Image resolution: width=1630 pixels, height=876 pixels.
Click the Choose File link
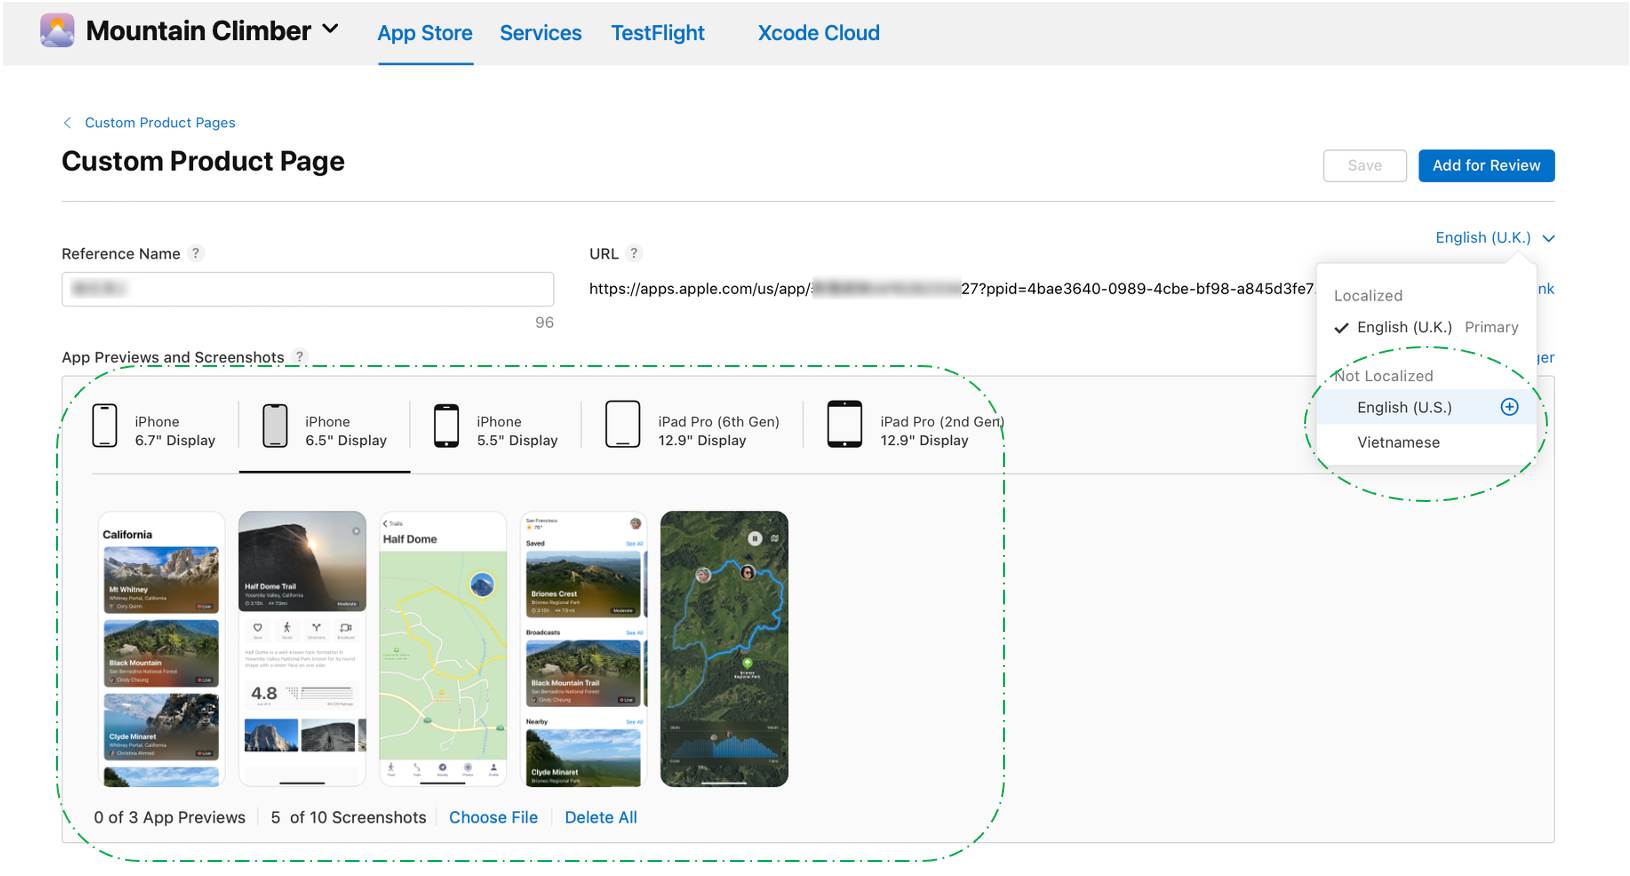493,817
